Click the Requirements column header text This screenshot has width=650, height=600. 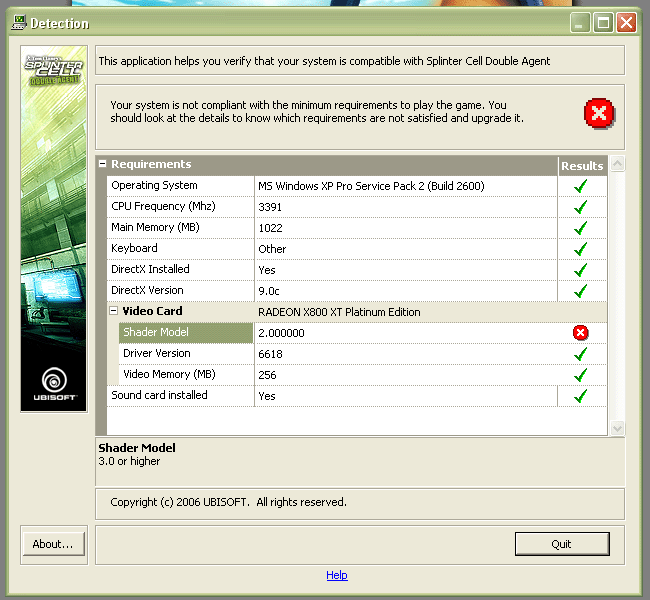click(151, 164)
